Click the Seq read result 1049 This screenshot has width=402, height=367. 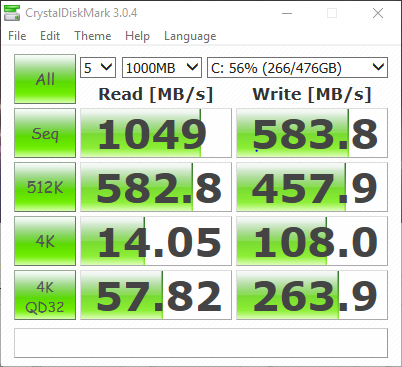pyautogui.click(x=156, y=133)
